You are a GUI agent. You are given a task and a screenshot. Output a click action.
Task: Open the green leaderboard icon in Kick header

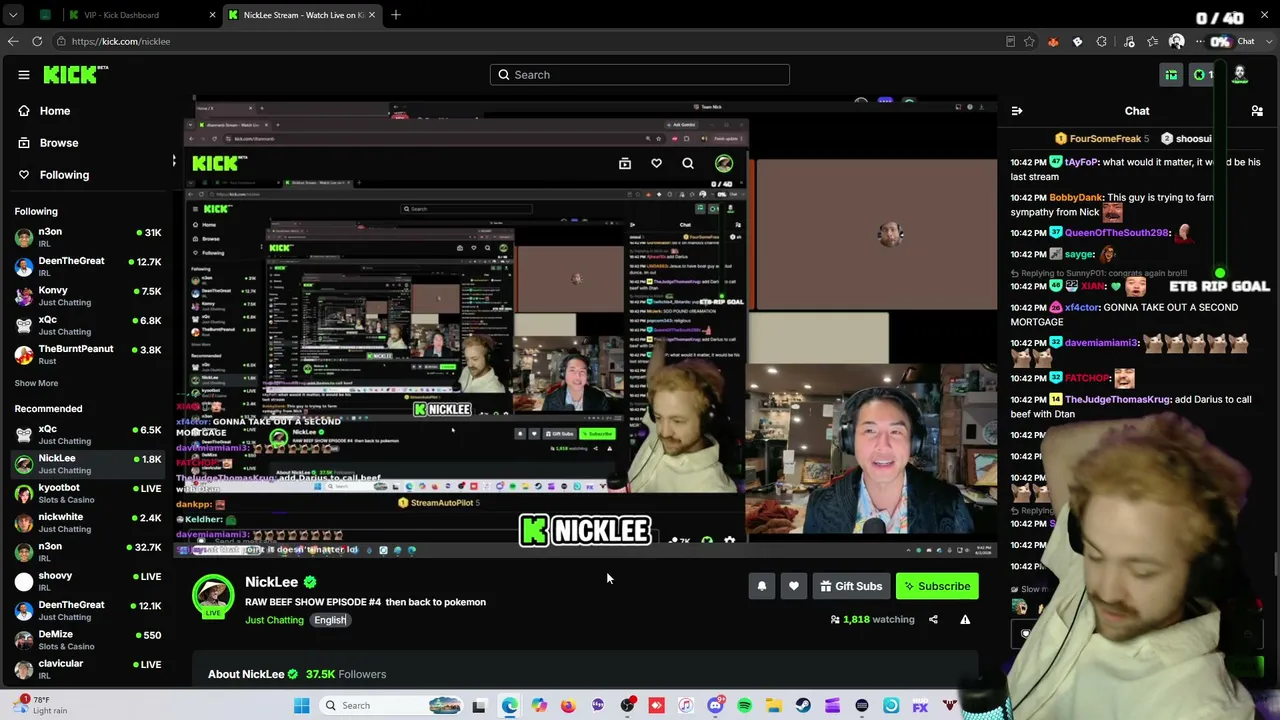pyautogui.click(x=1171, y=75)
